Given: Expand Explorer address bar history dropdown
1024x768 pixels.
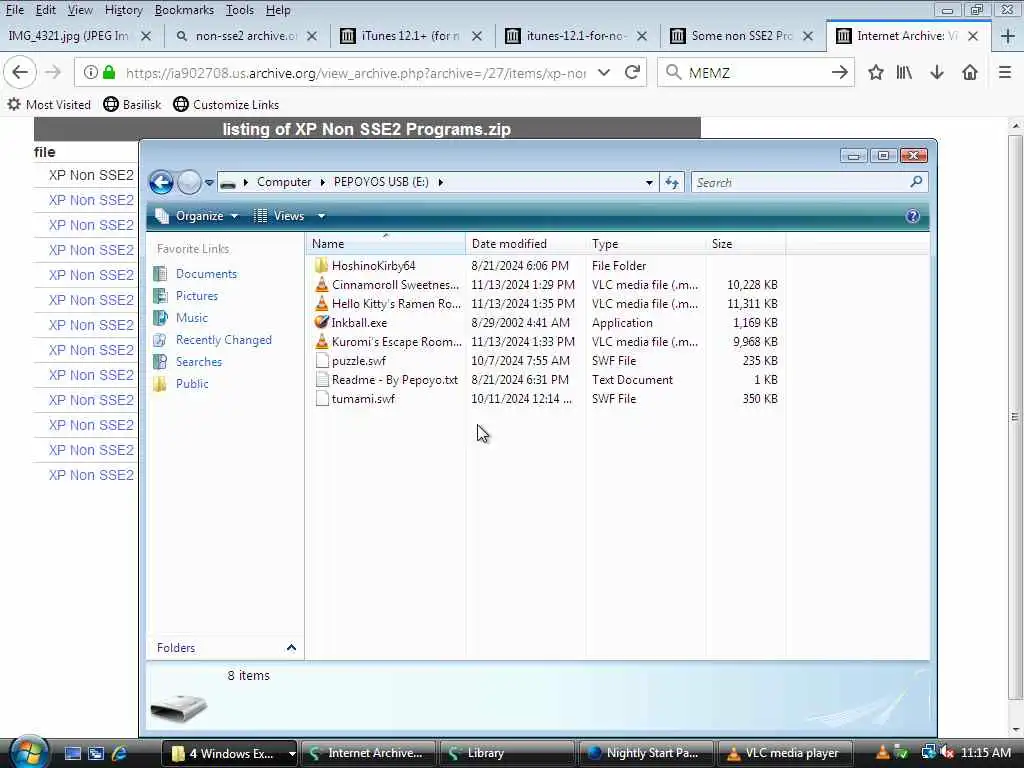Looking at the screenshot, I should tap(649, 182).
